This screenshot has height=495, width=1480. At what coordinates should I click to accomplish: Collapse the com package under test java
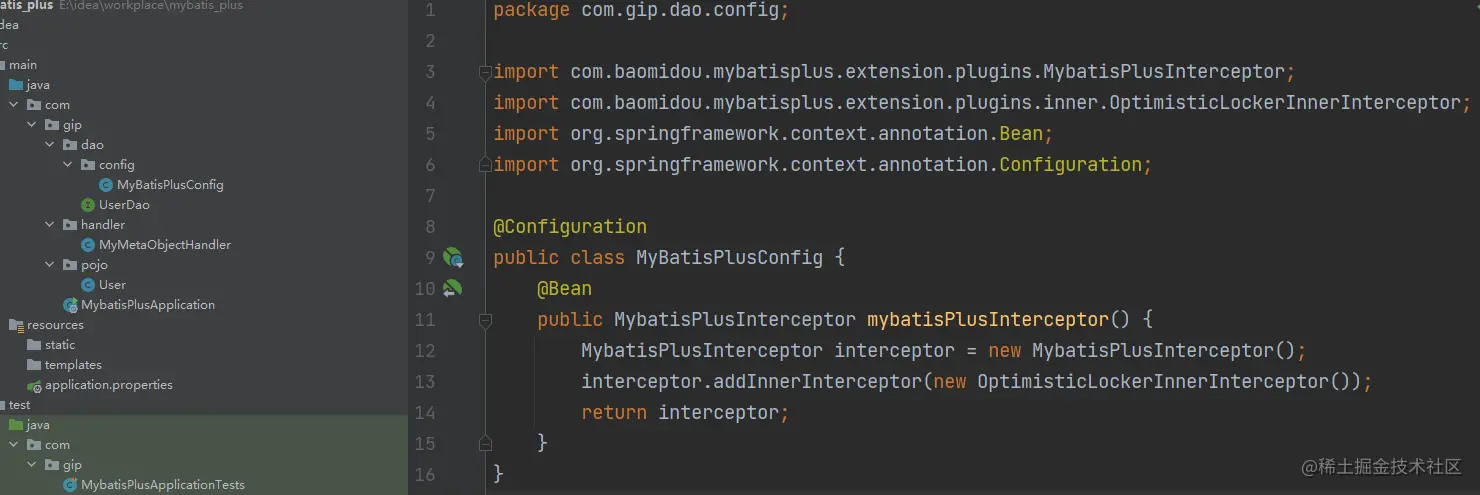14,445
